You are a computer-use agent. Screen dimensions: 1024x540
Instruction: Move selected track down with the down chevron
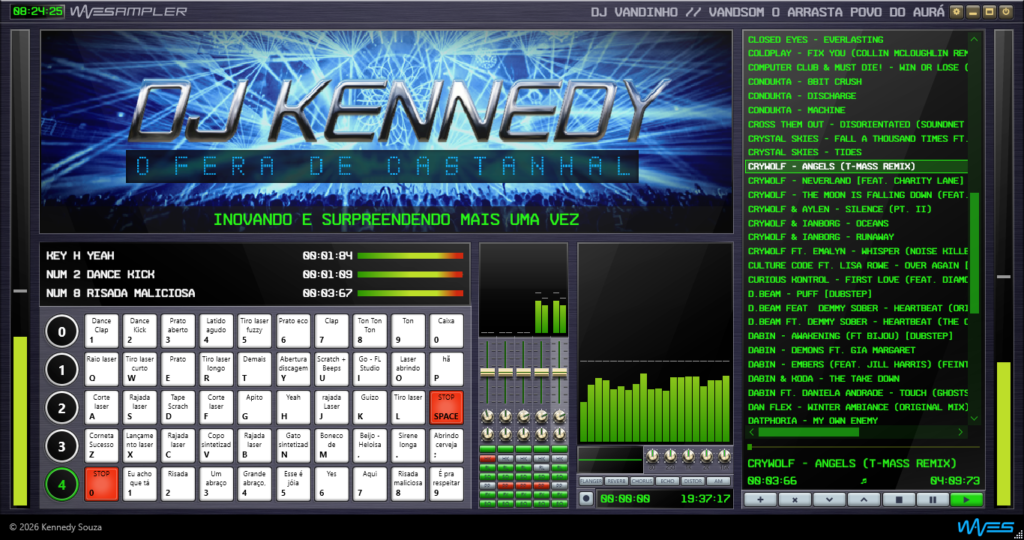[x=829, y=499]
